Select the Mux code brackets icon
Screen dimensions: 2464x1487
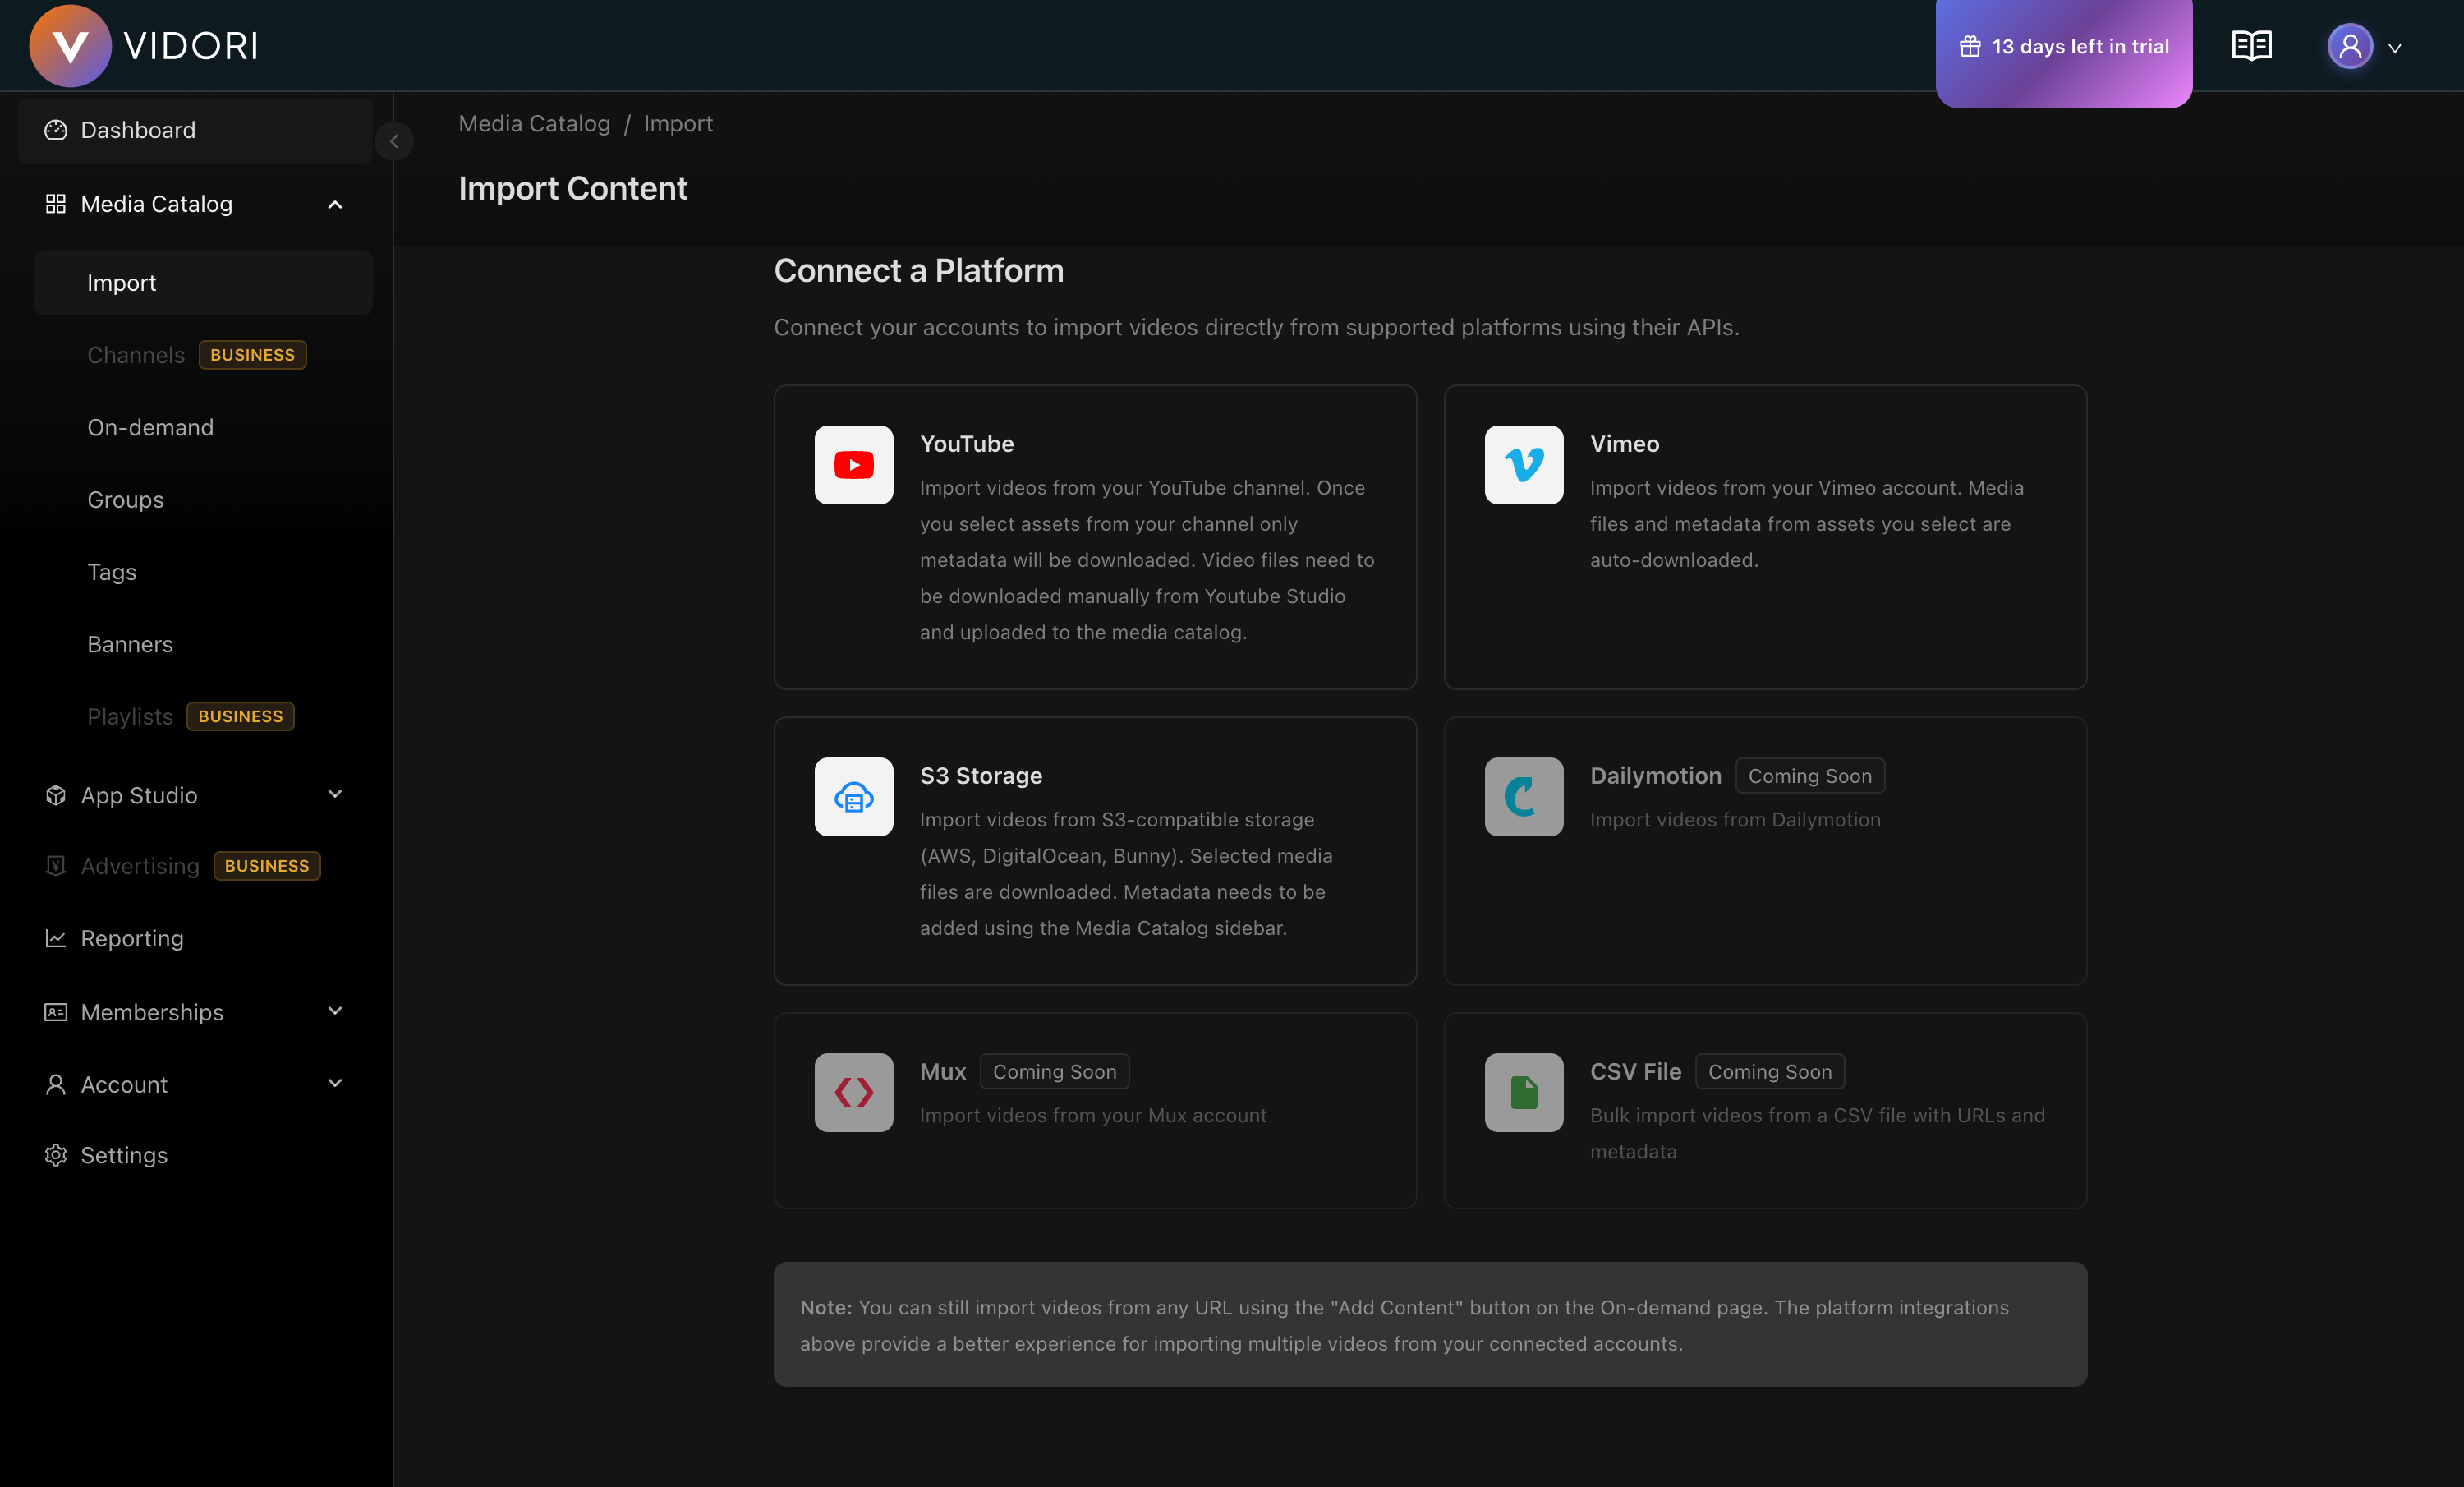853,1092
